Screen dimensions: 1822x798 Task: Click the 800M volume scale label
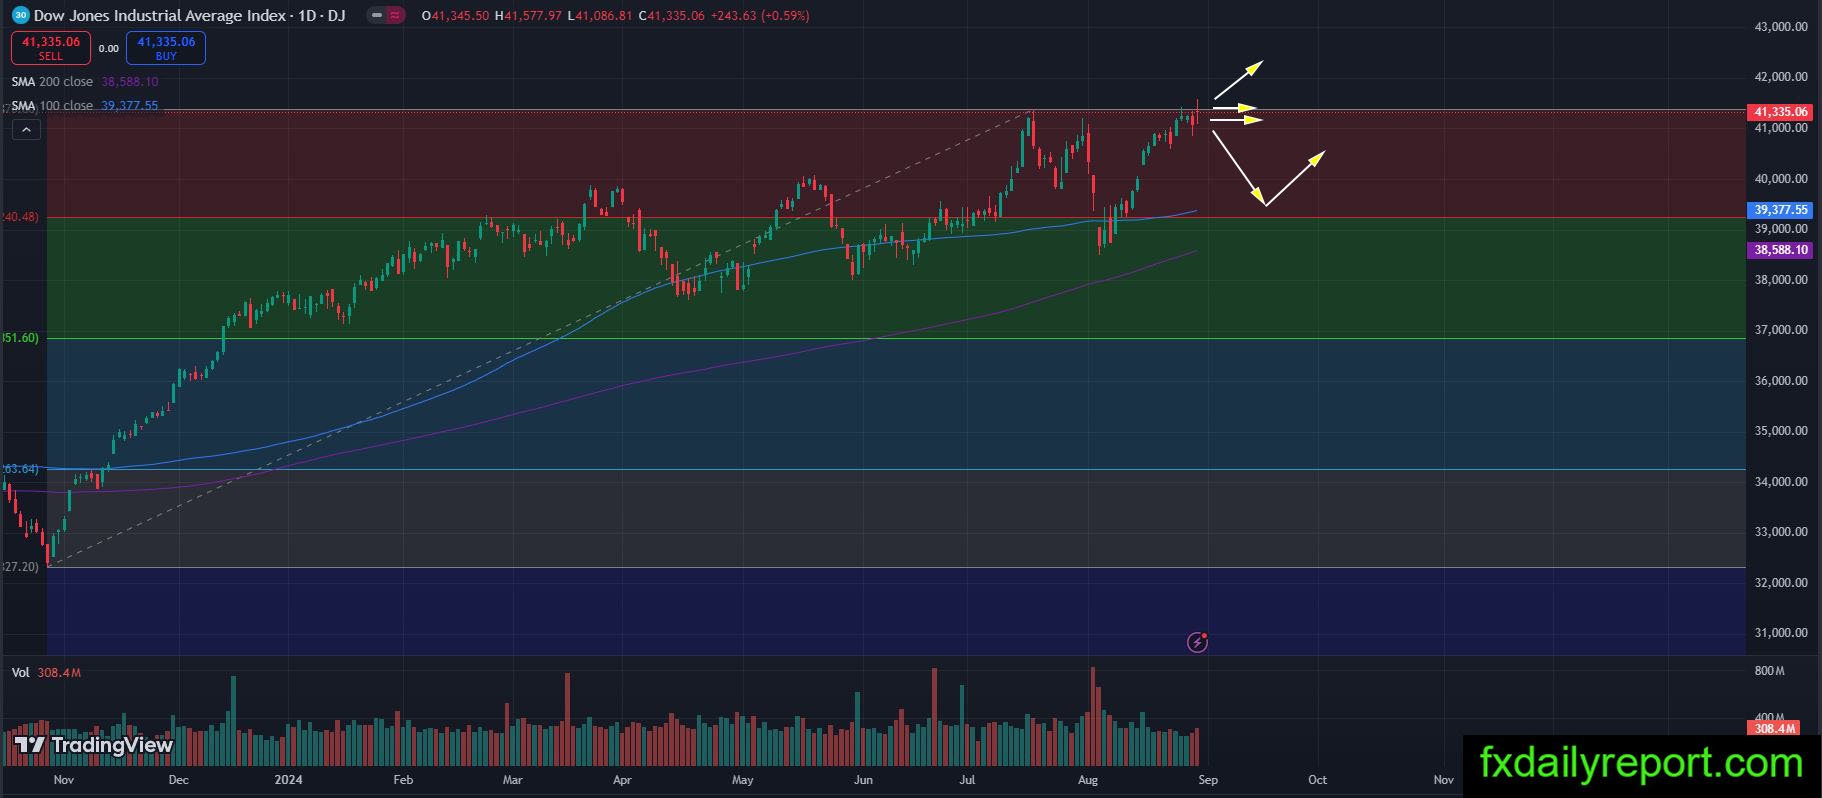(x=1769, y=671)
